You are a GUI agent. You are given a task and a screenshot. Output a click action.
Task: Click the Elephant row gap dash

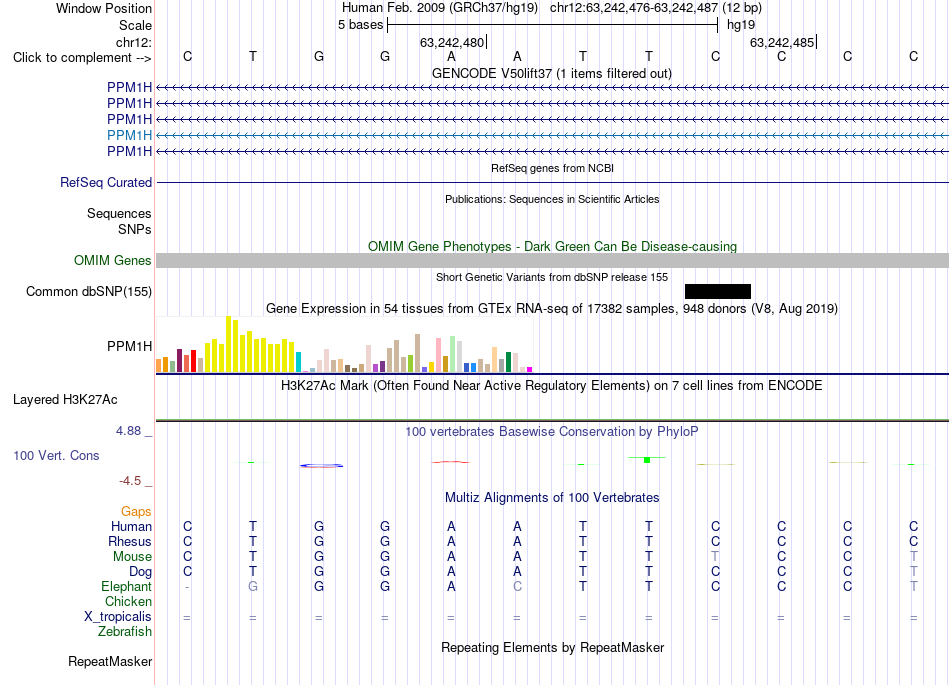point(187,587)
